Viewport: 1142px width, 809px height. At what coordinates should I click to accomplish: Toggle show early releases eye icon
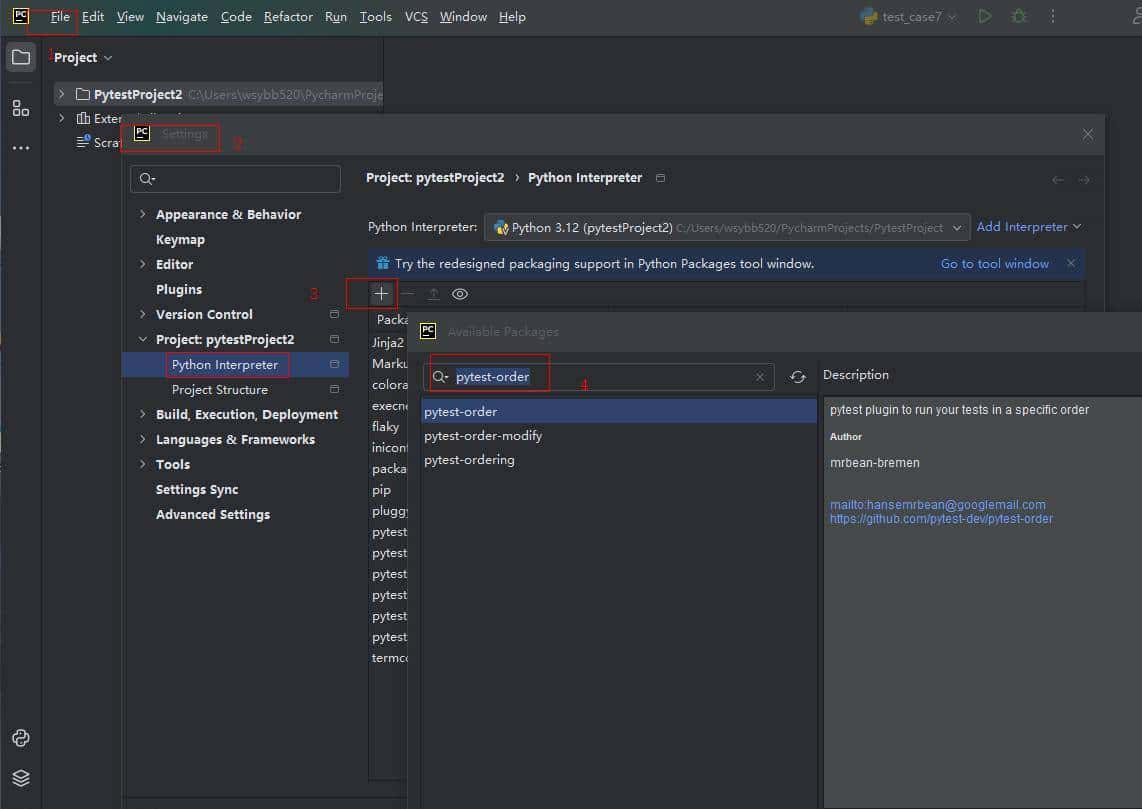click(x=460, y=294)
